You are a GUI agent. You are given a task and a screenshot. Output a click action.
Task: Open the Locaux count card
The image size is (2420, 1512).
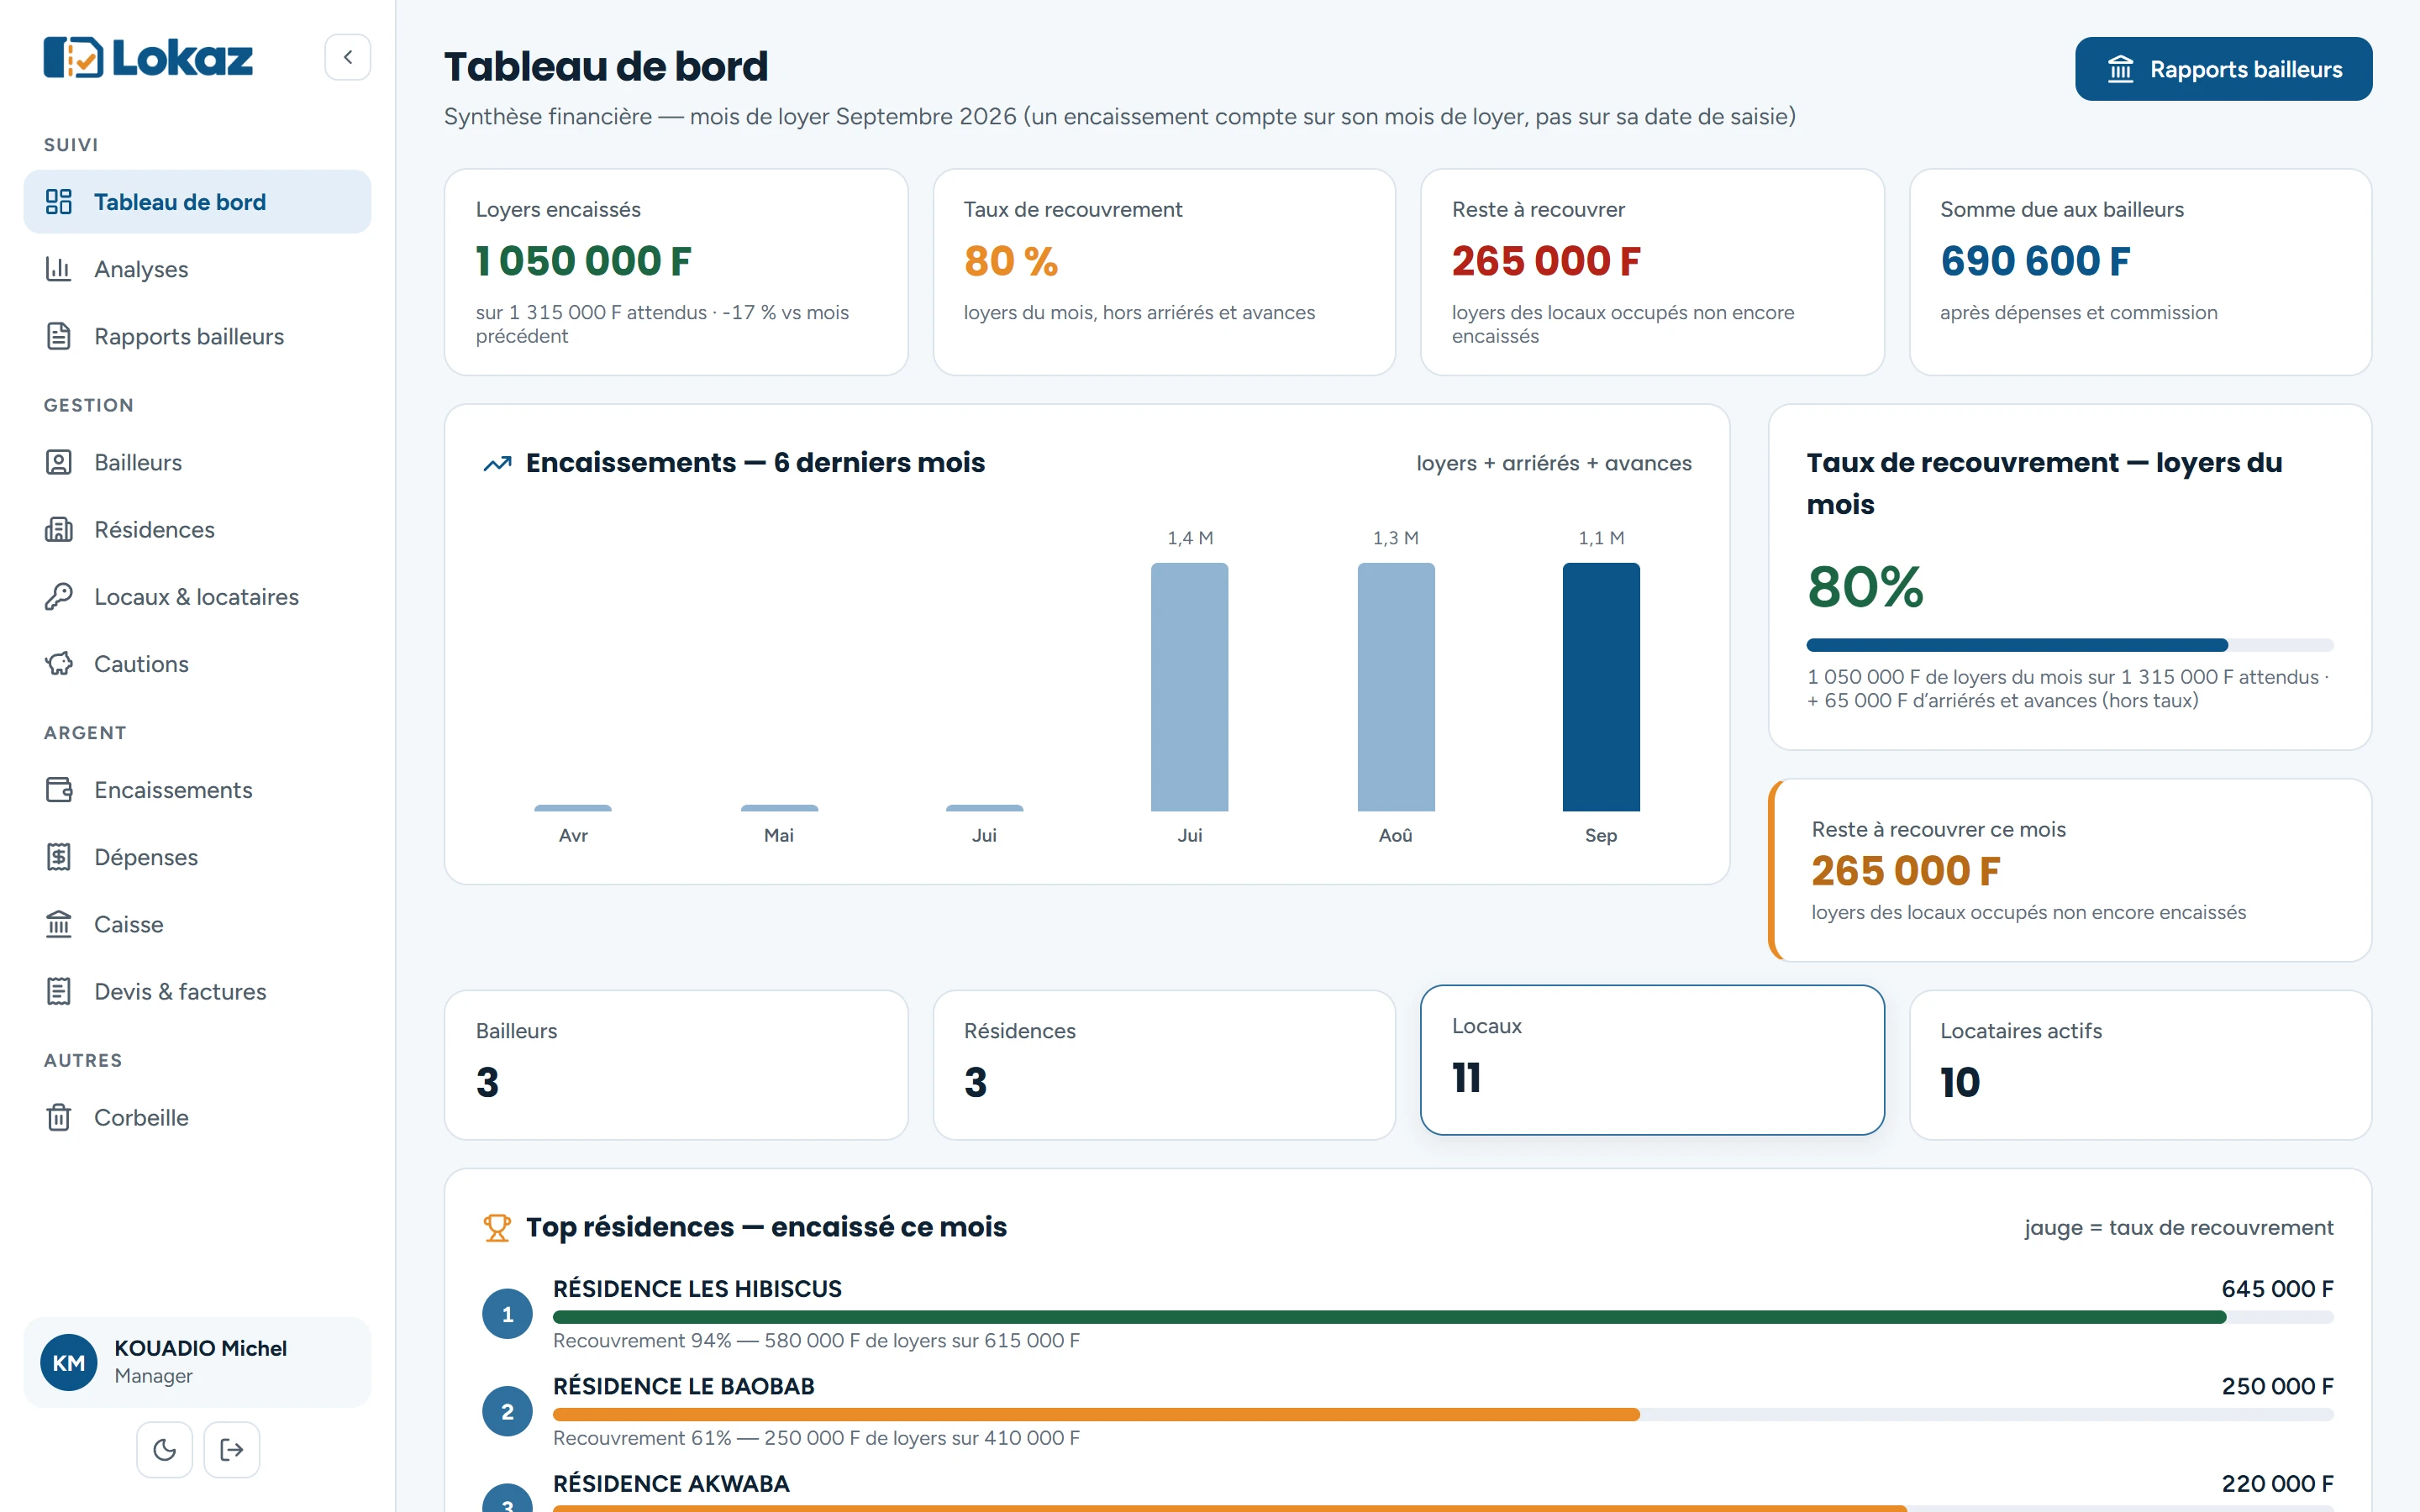(x=1652, y=1060)
